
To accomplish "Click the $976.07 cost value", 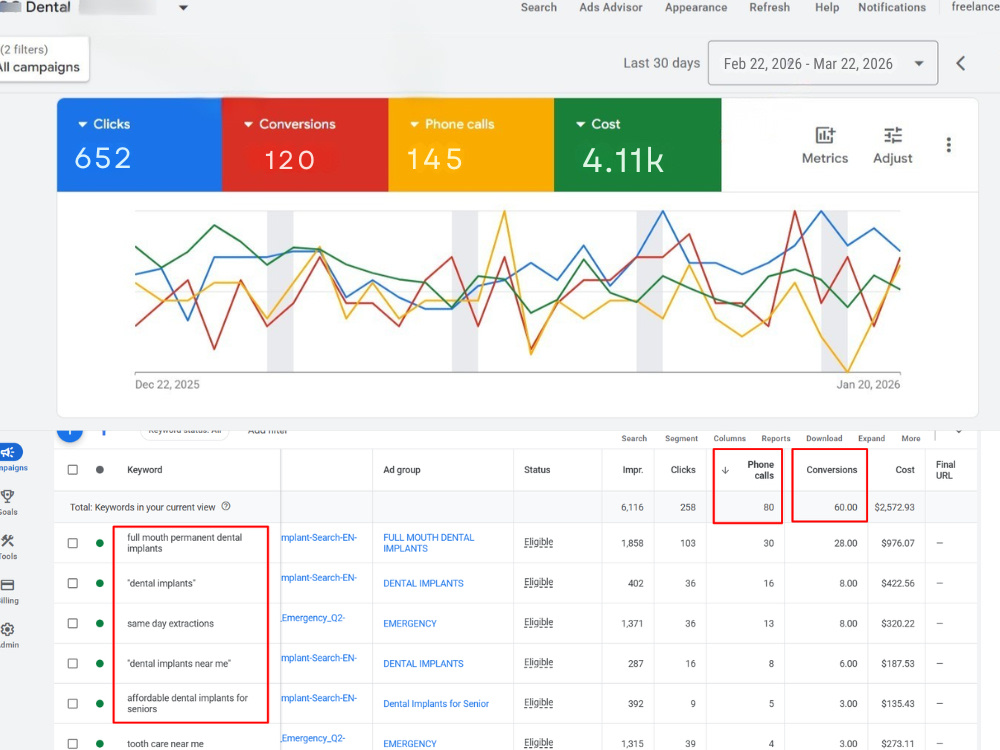I will click(897, 543).
